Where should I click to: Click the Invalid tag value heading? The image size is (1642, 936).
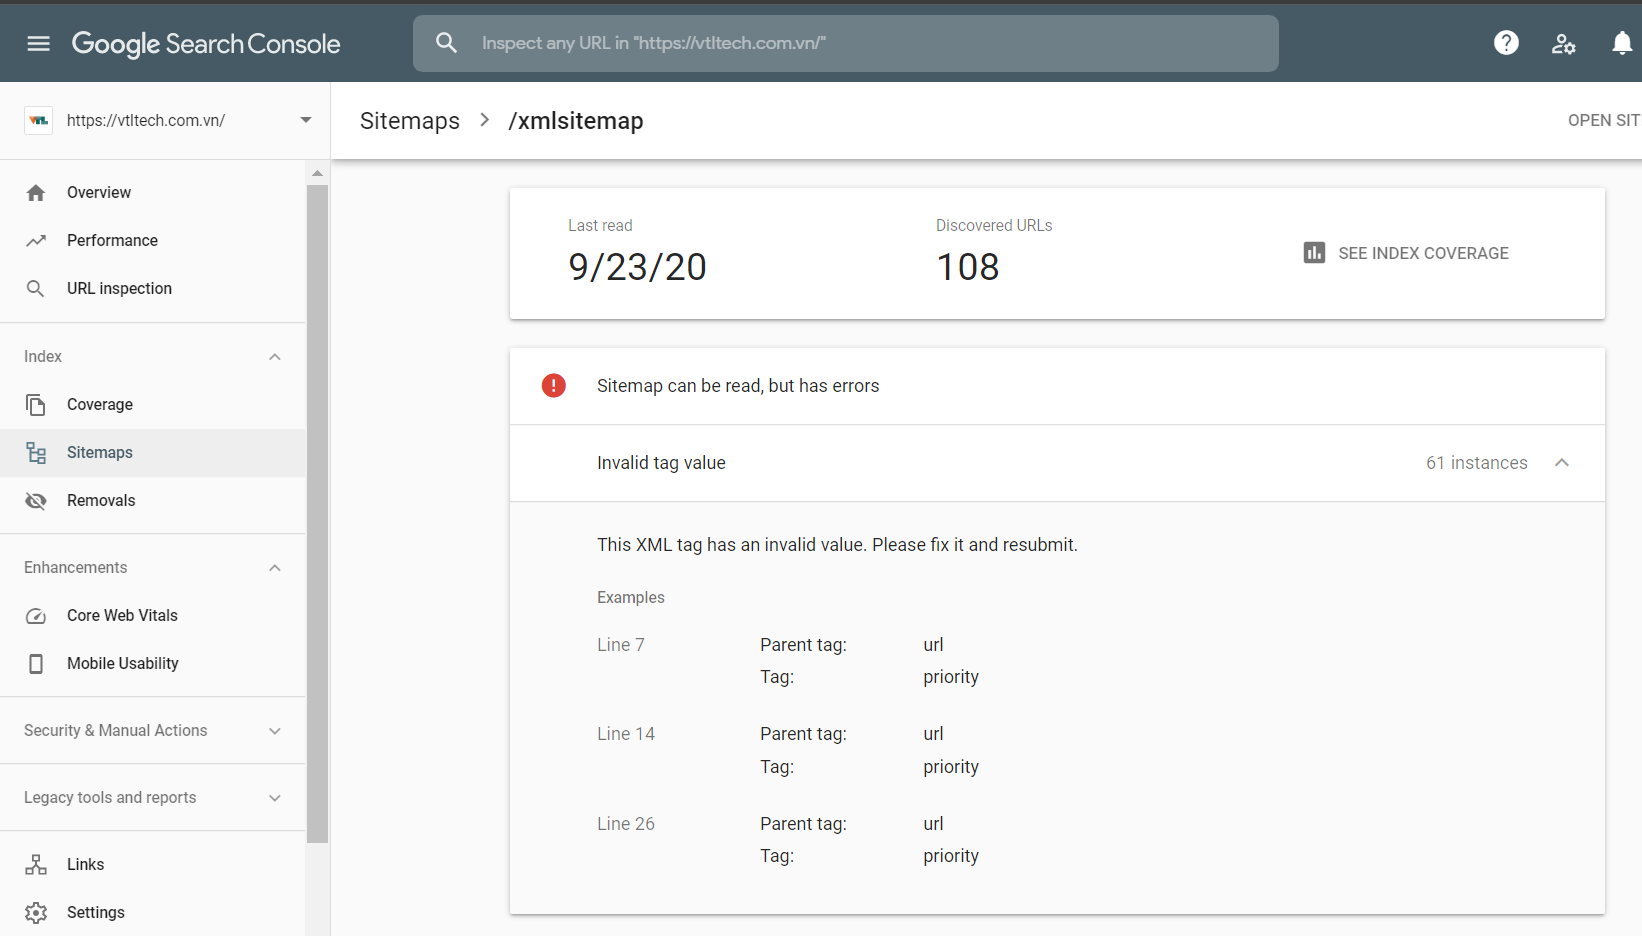(661, 463)
